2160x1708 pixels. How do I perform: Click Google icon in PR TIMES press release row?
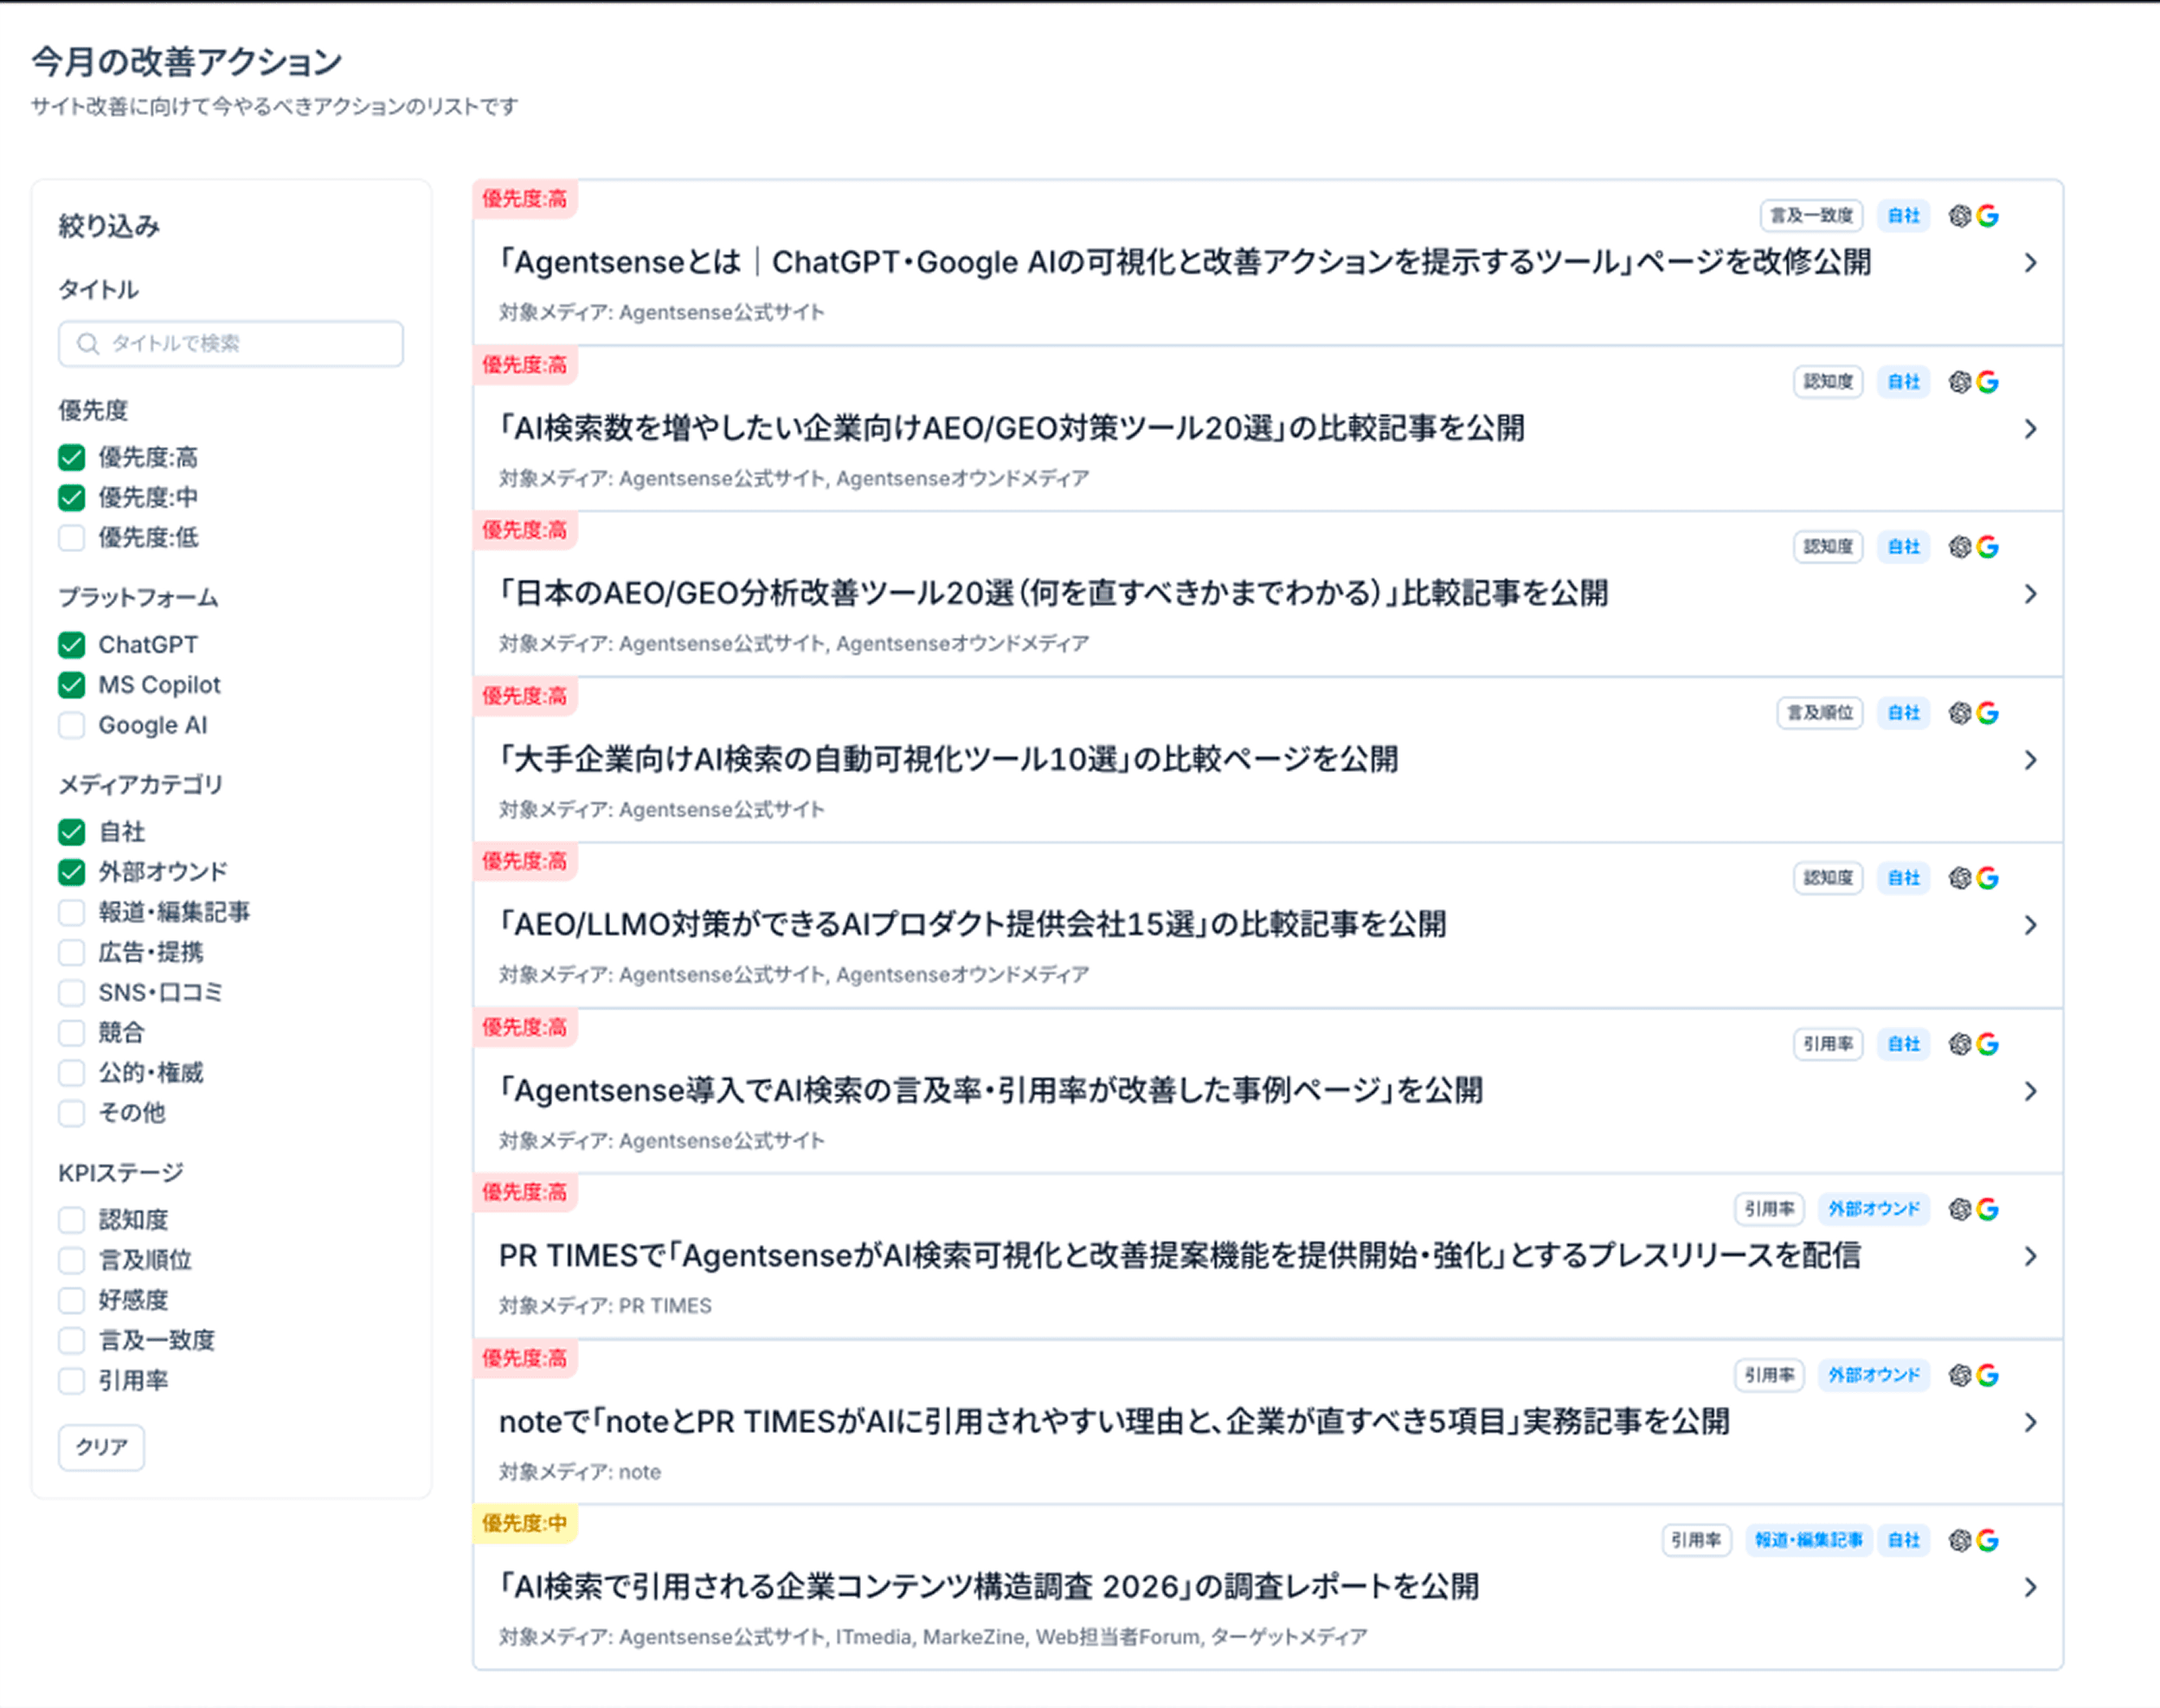click(1988, 1210)
